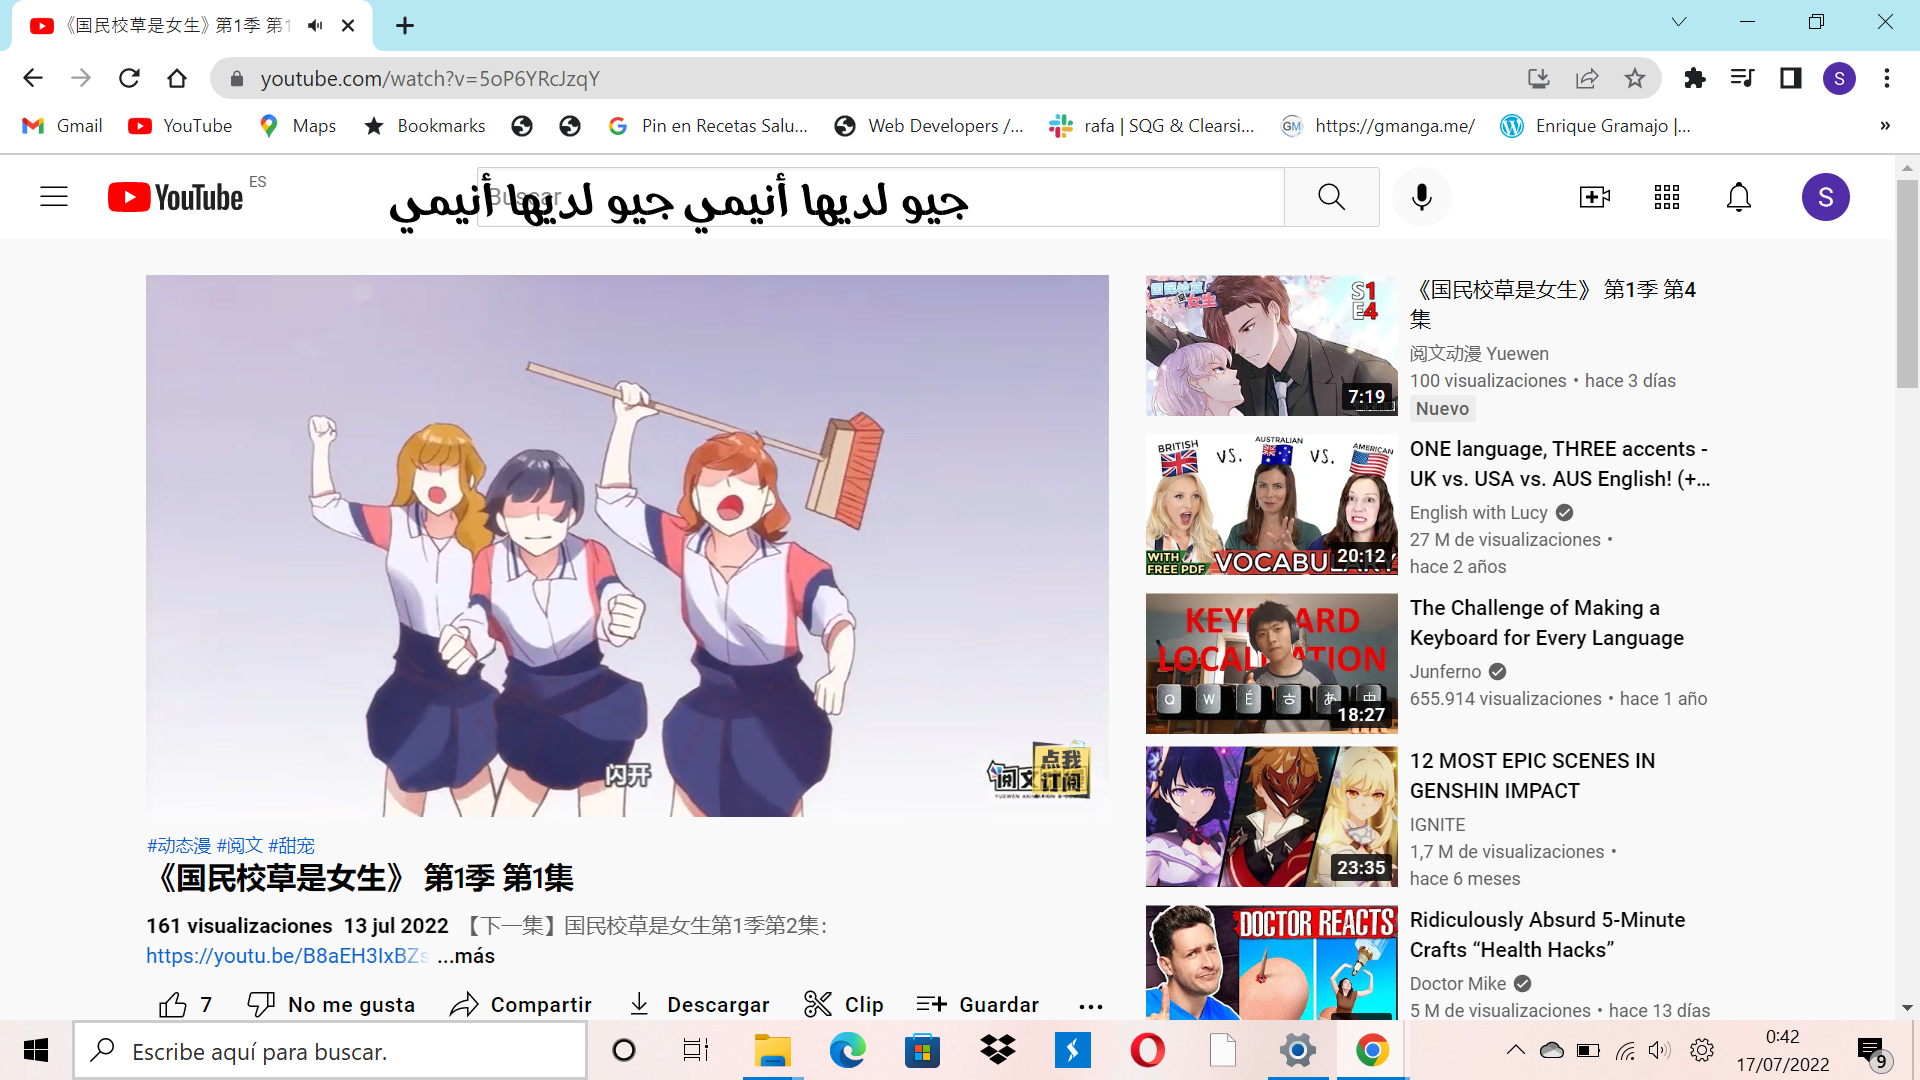The image size is (1920, 1080).
Task: Open 12 MOST EPIC SCENES thumbnail
Action: (1271, 817)
